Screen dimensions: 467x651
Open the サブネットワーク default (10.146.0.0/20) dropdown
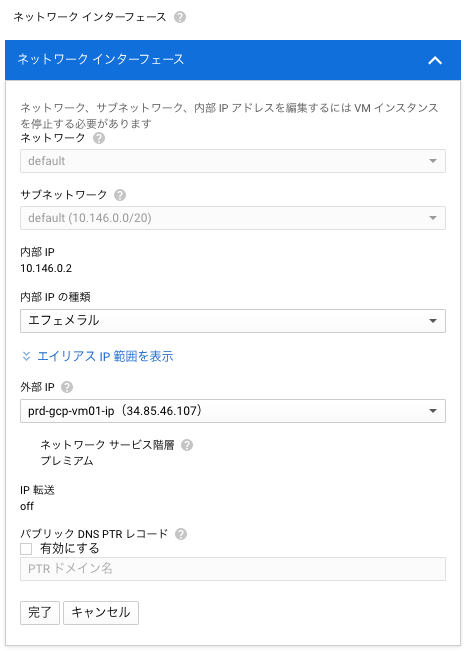point(233,218)
